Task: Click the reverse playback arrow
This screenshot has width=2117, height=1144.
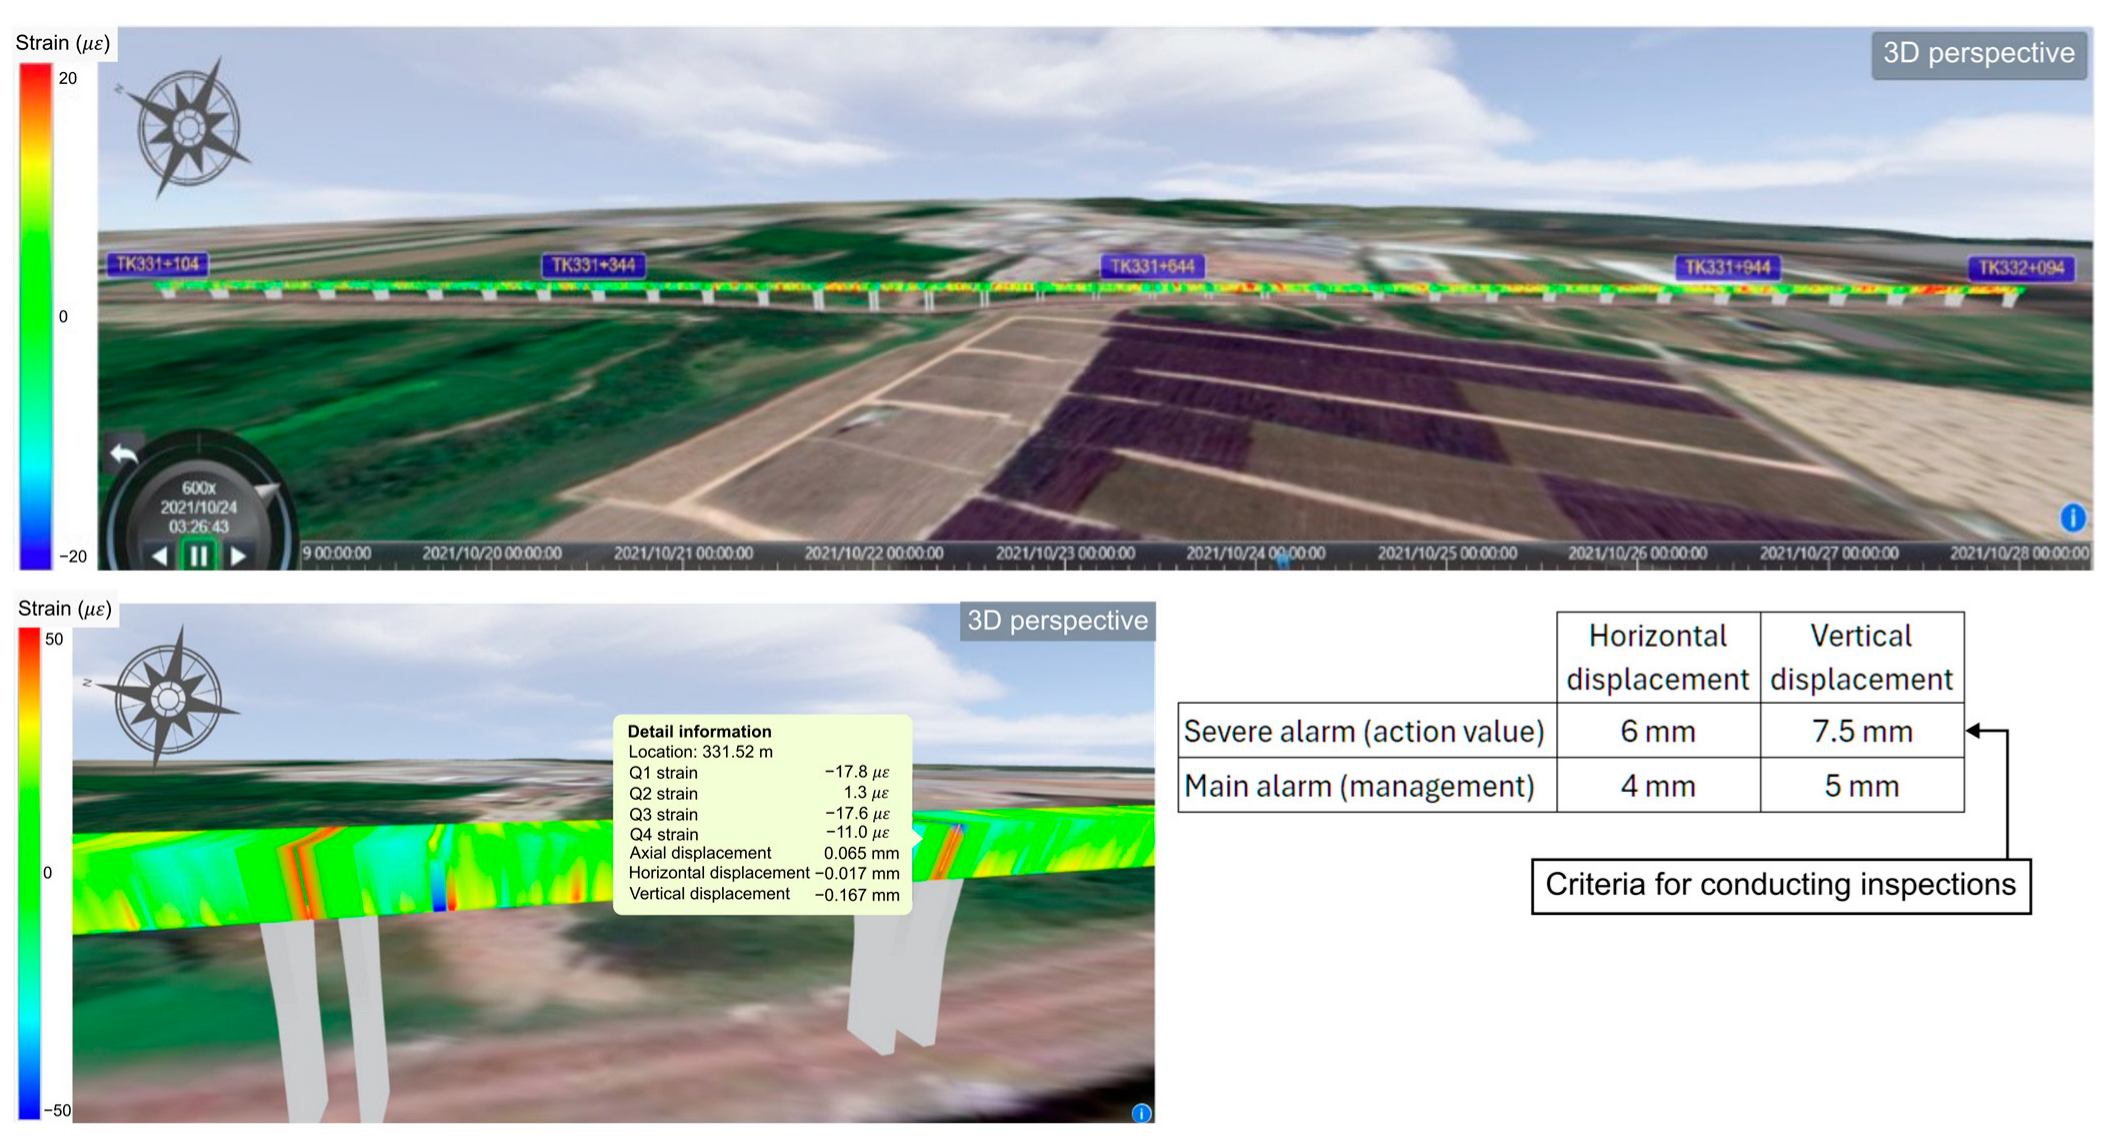Action: (160, 556)
